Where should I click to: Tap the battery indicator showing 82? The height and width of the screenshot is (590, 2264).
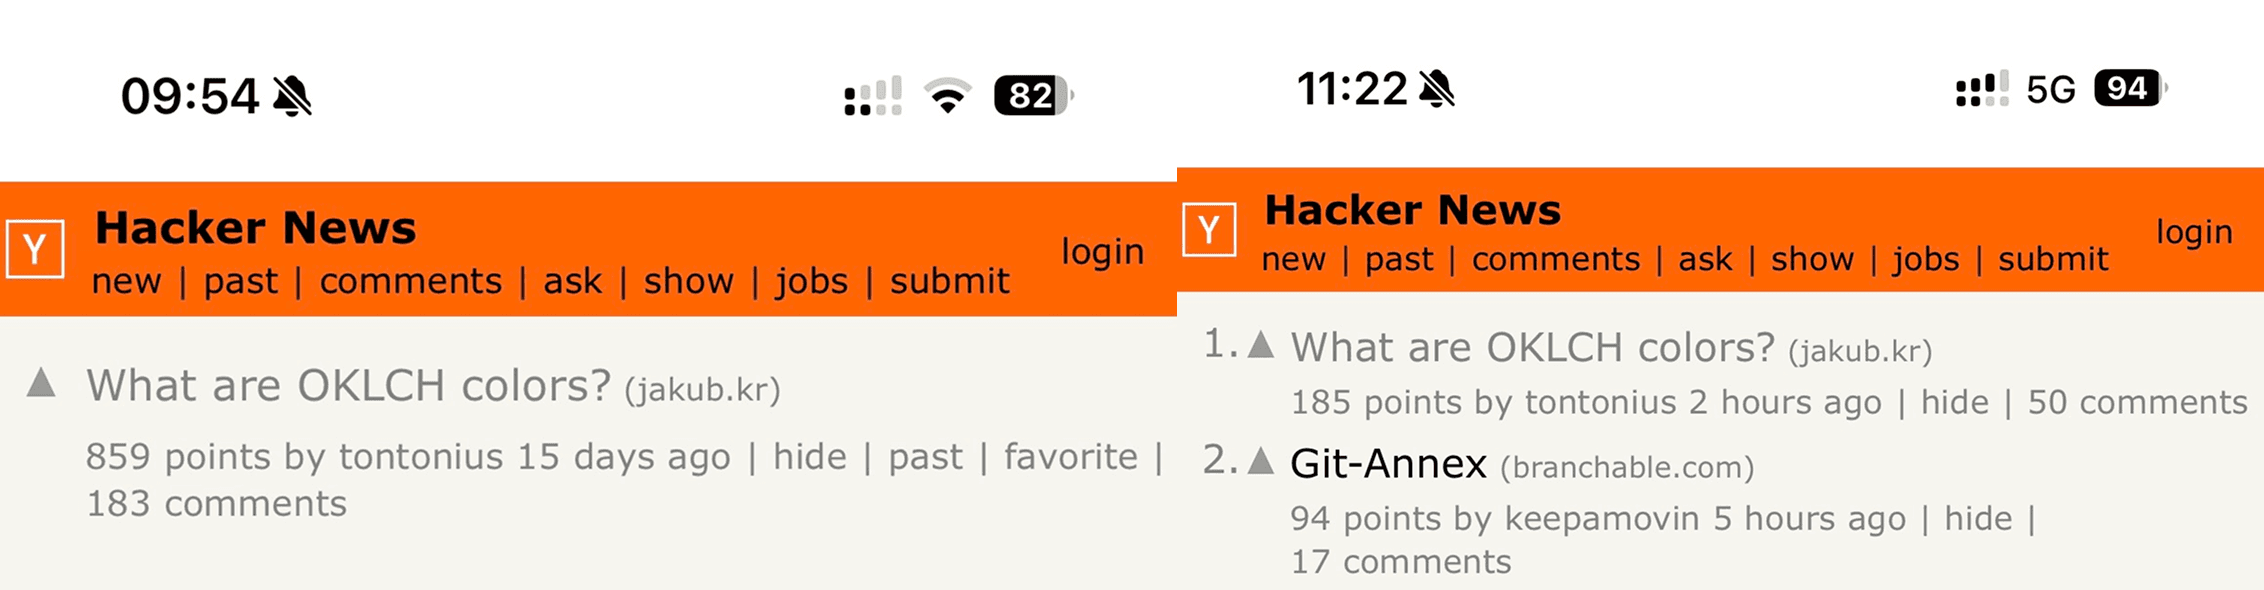pos(1032,96)
